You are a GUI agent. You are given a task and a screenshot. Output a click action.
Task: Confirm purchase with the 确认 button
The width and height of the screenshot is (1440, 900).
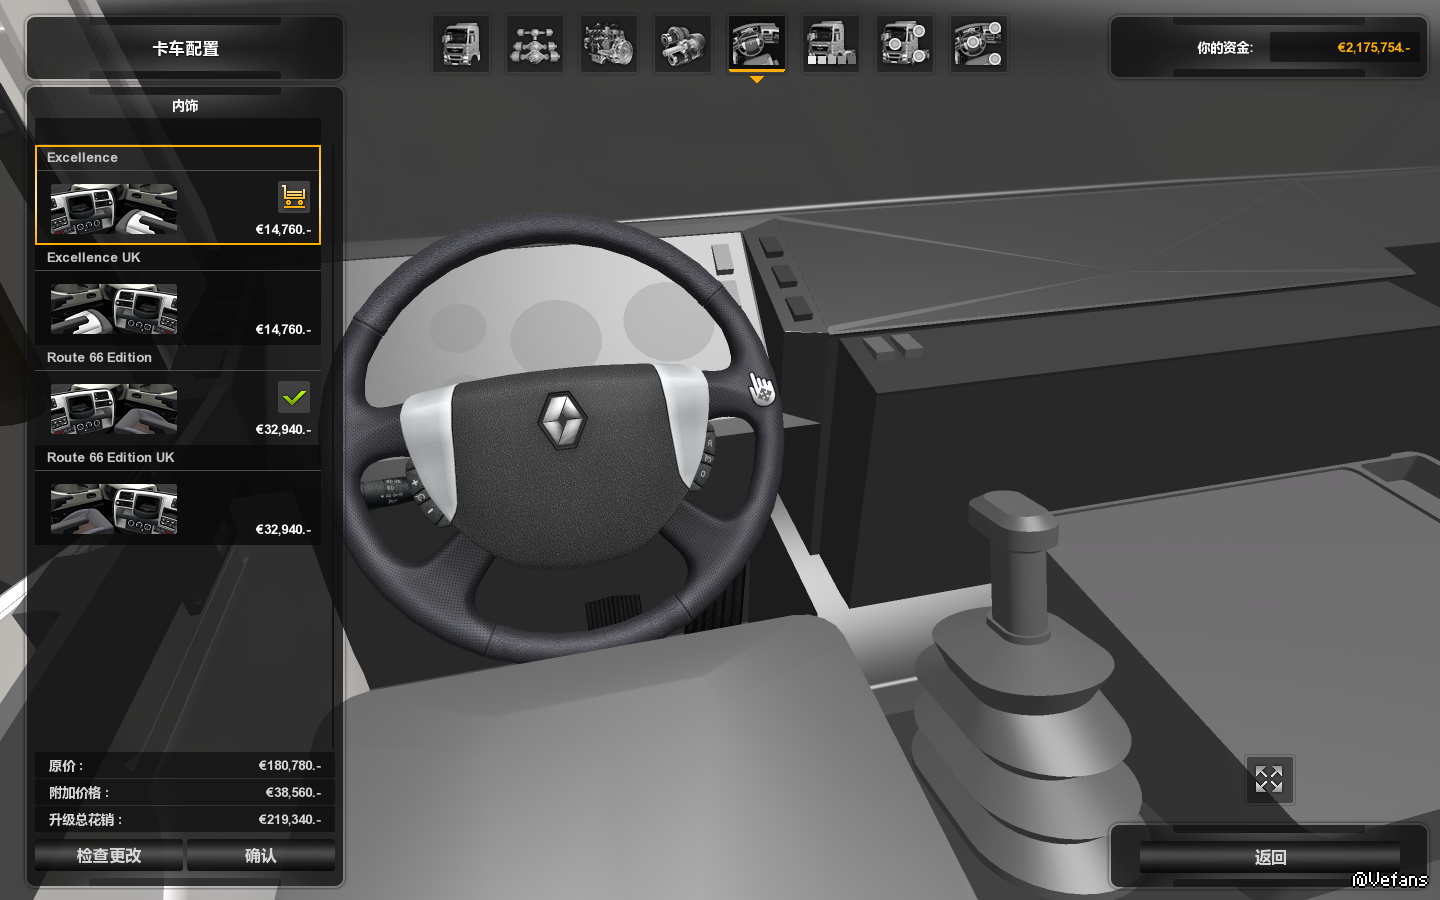[x=260, y=856]
